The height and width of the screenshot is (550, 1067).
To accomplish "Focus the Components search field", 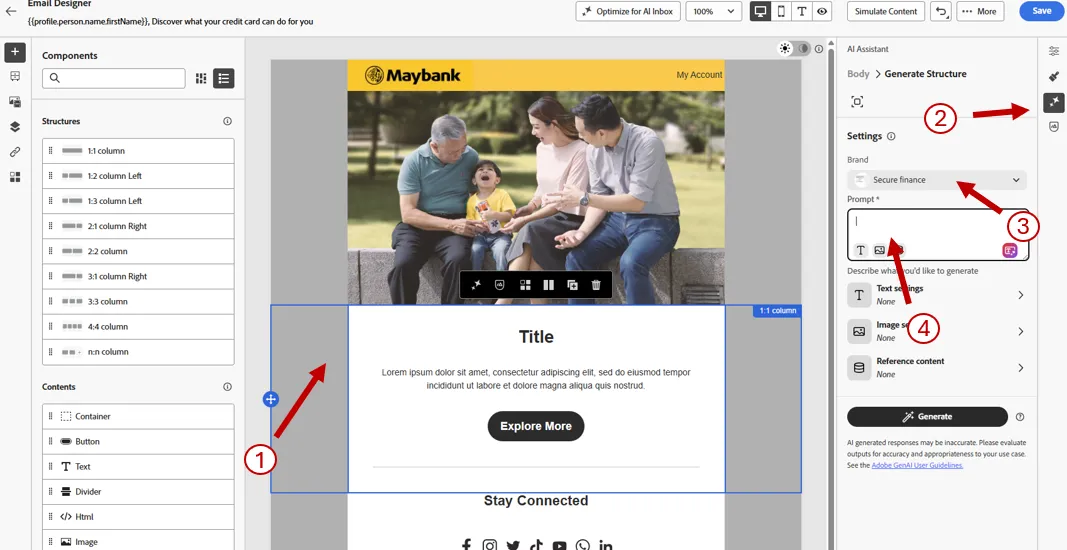I will (114, 78).
